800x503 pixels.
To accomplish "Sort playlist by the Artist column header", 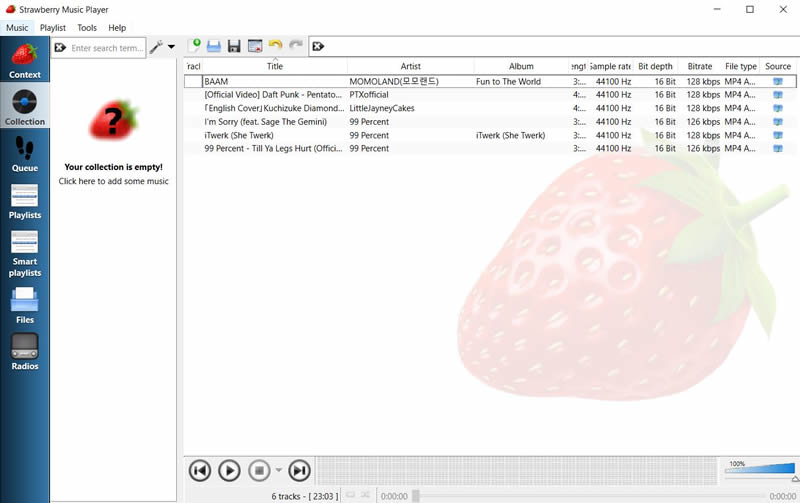I will click(410, 66).
